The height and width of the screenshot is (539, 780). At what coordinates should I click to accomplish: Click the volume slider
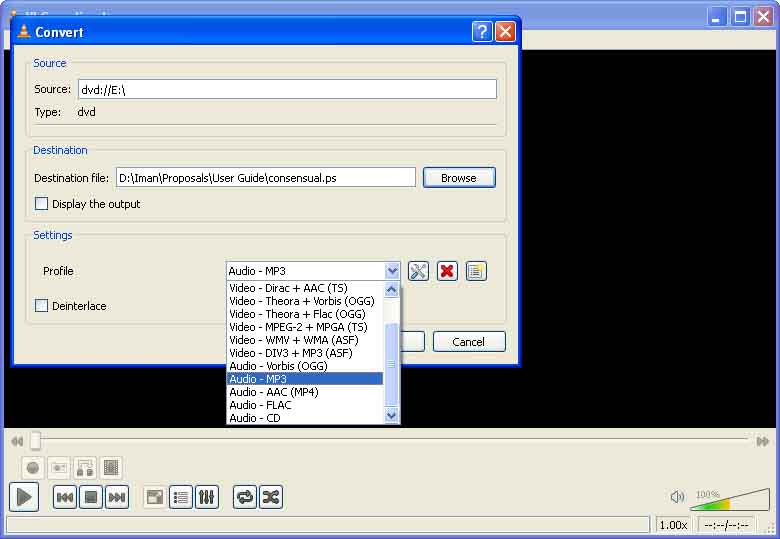coord(730,499)
